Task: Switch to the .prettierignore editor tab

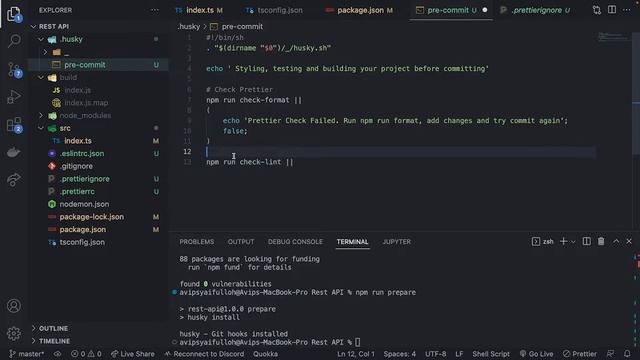Action: click(536, 10)
